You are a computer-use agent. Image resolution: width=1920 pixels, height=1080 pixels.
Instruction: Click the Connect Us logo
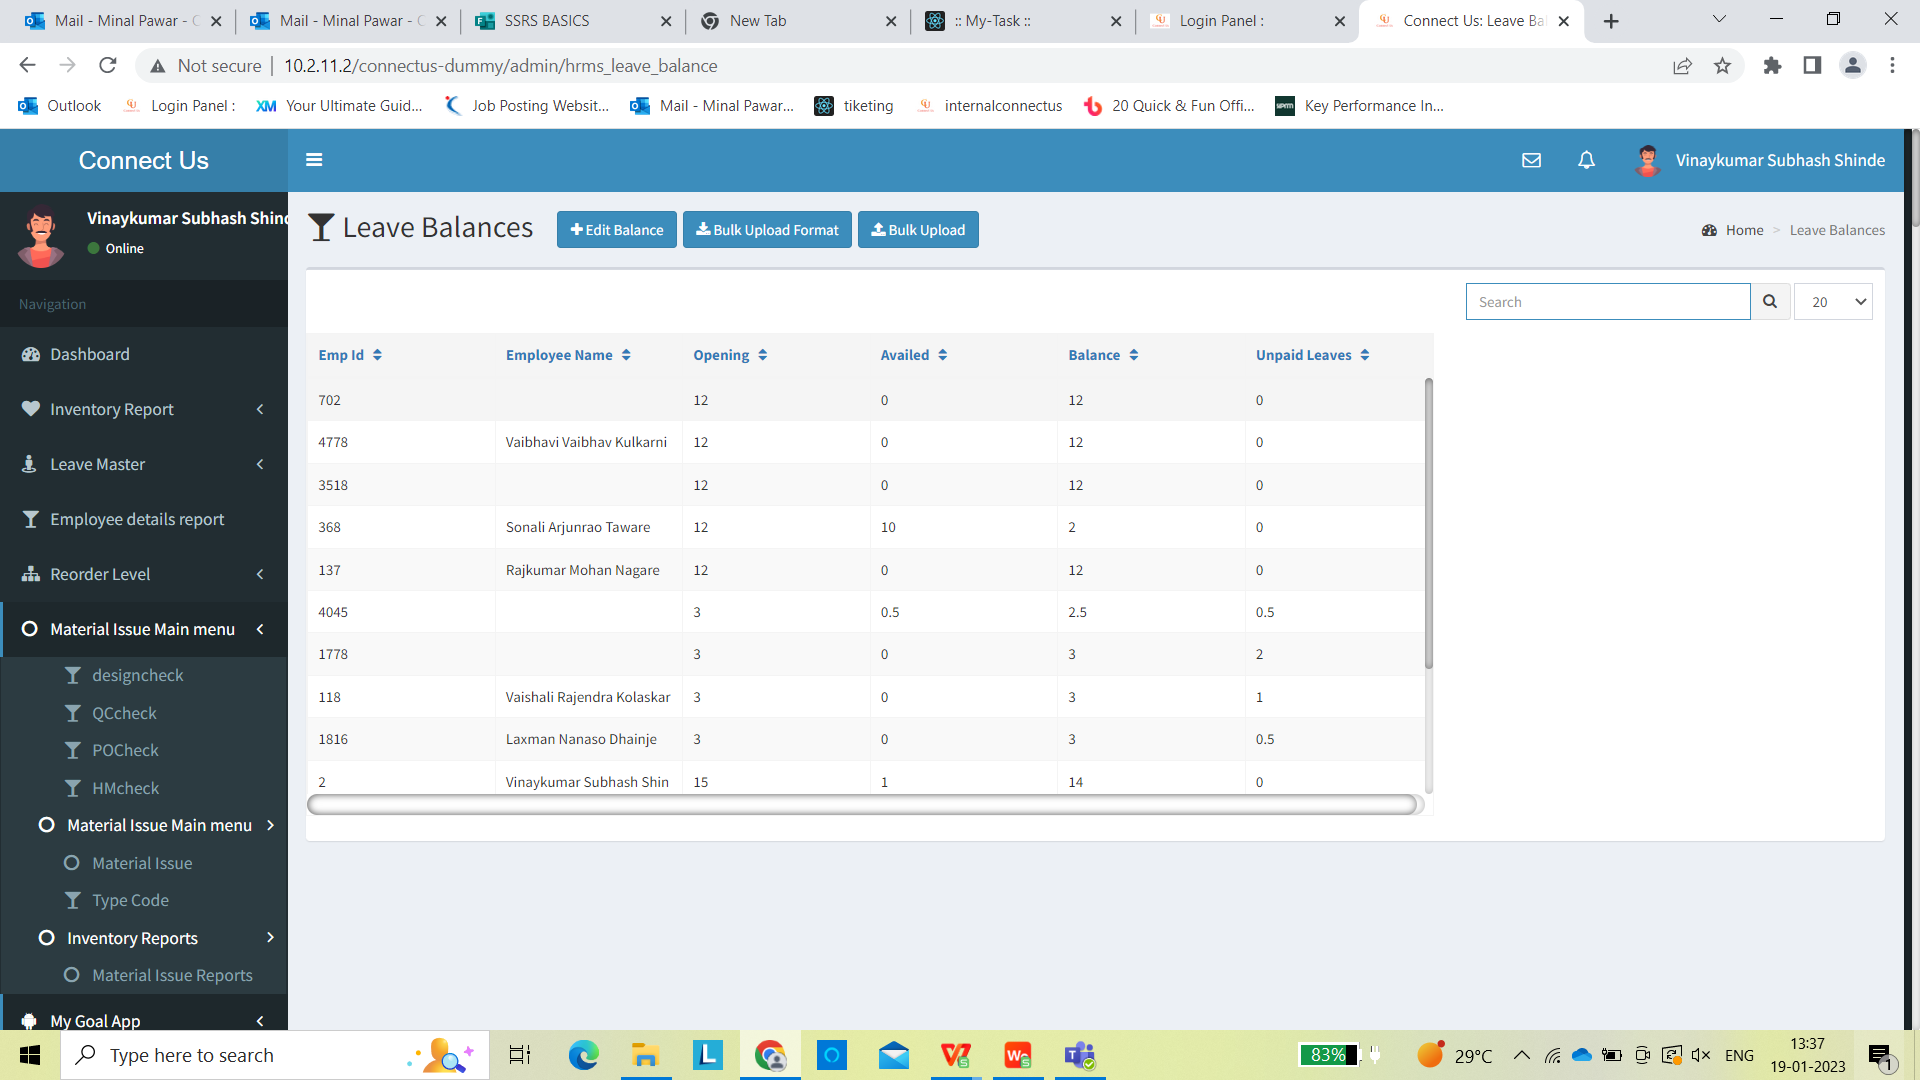tap(144, 160)
